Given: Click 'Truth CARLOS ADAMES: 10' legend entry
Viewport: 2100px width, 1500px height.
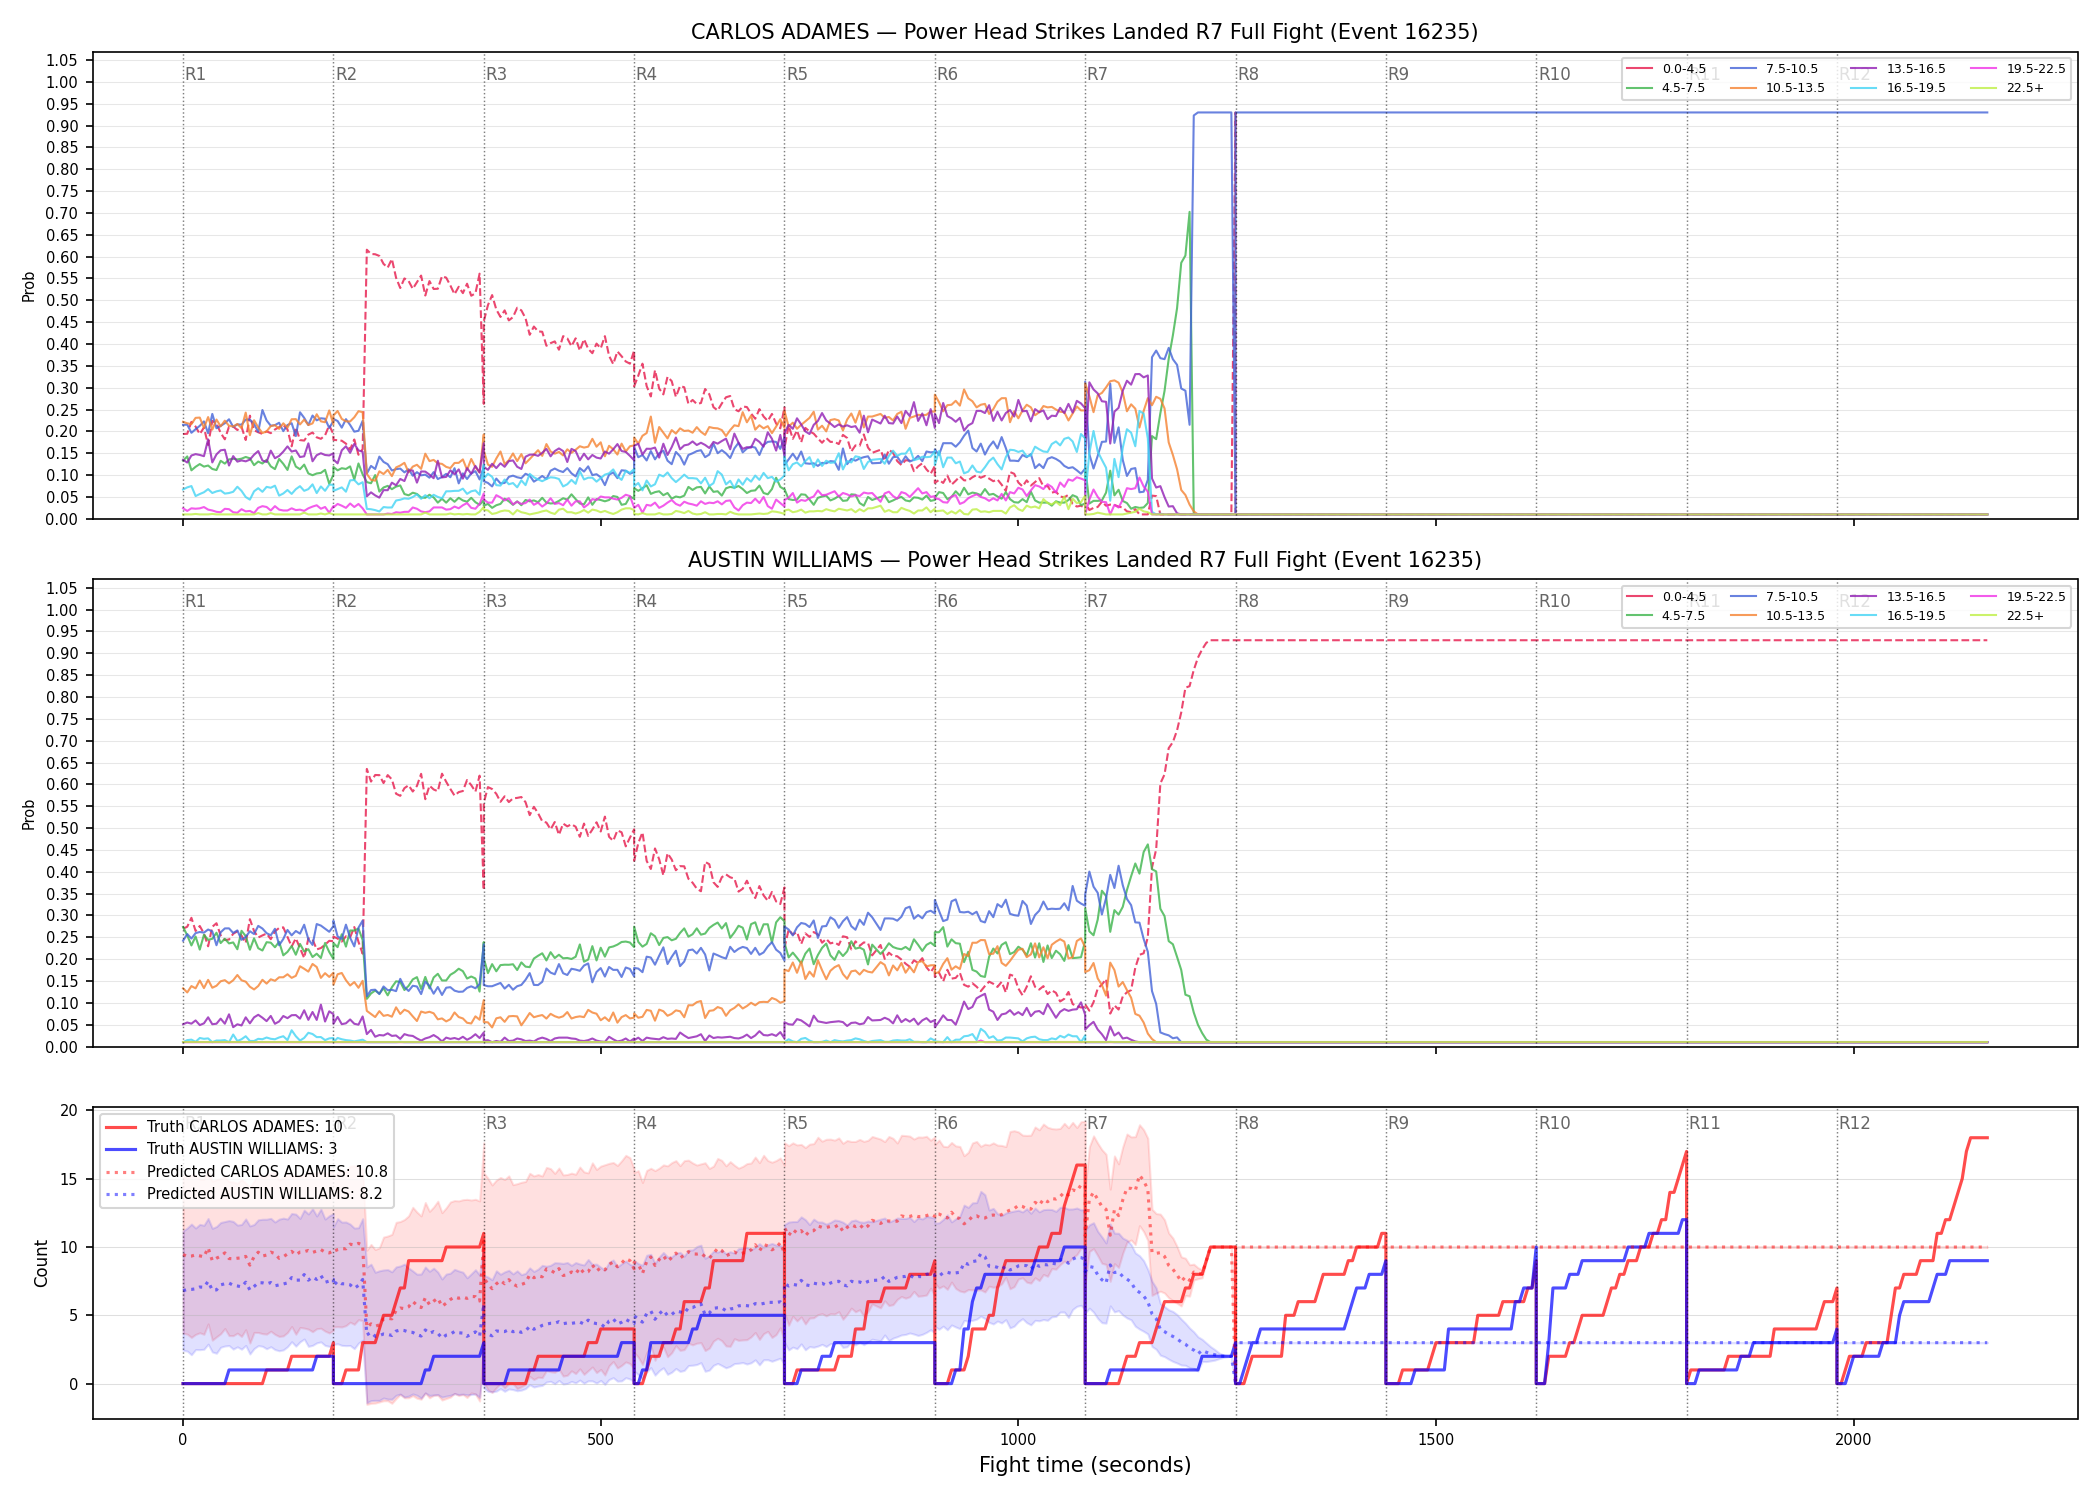Looking at the screenshot, I should pos(224,1127).
